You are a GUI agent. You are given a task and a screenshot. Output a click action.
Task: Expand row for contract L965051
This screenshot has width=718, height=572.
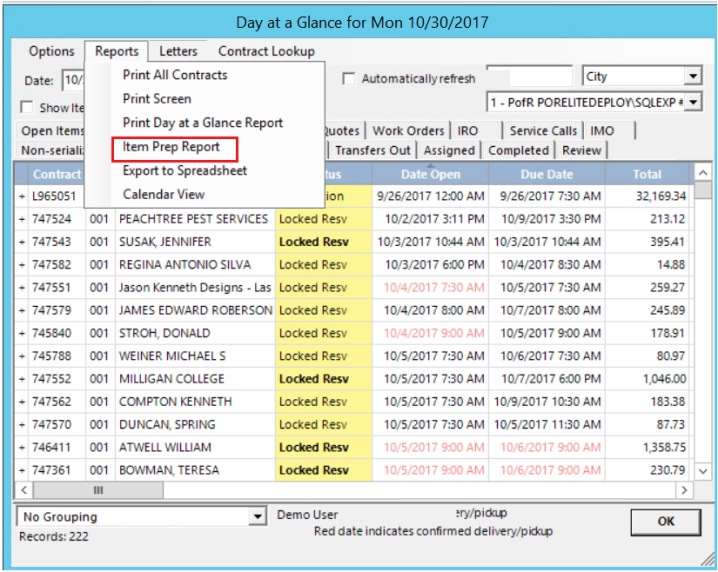(x=21, y=196)
